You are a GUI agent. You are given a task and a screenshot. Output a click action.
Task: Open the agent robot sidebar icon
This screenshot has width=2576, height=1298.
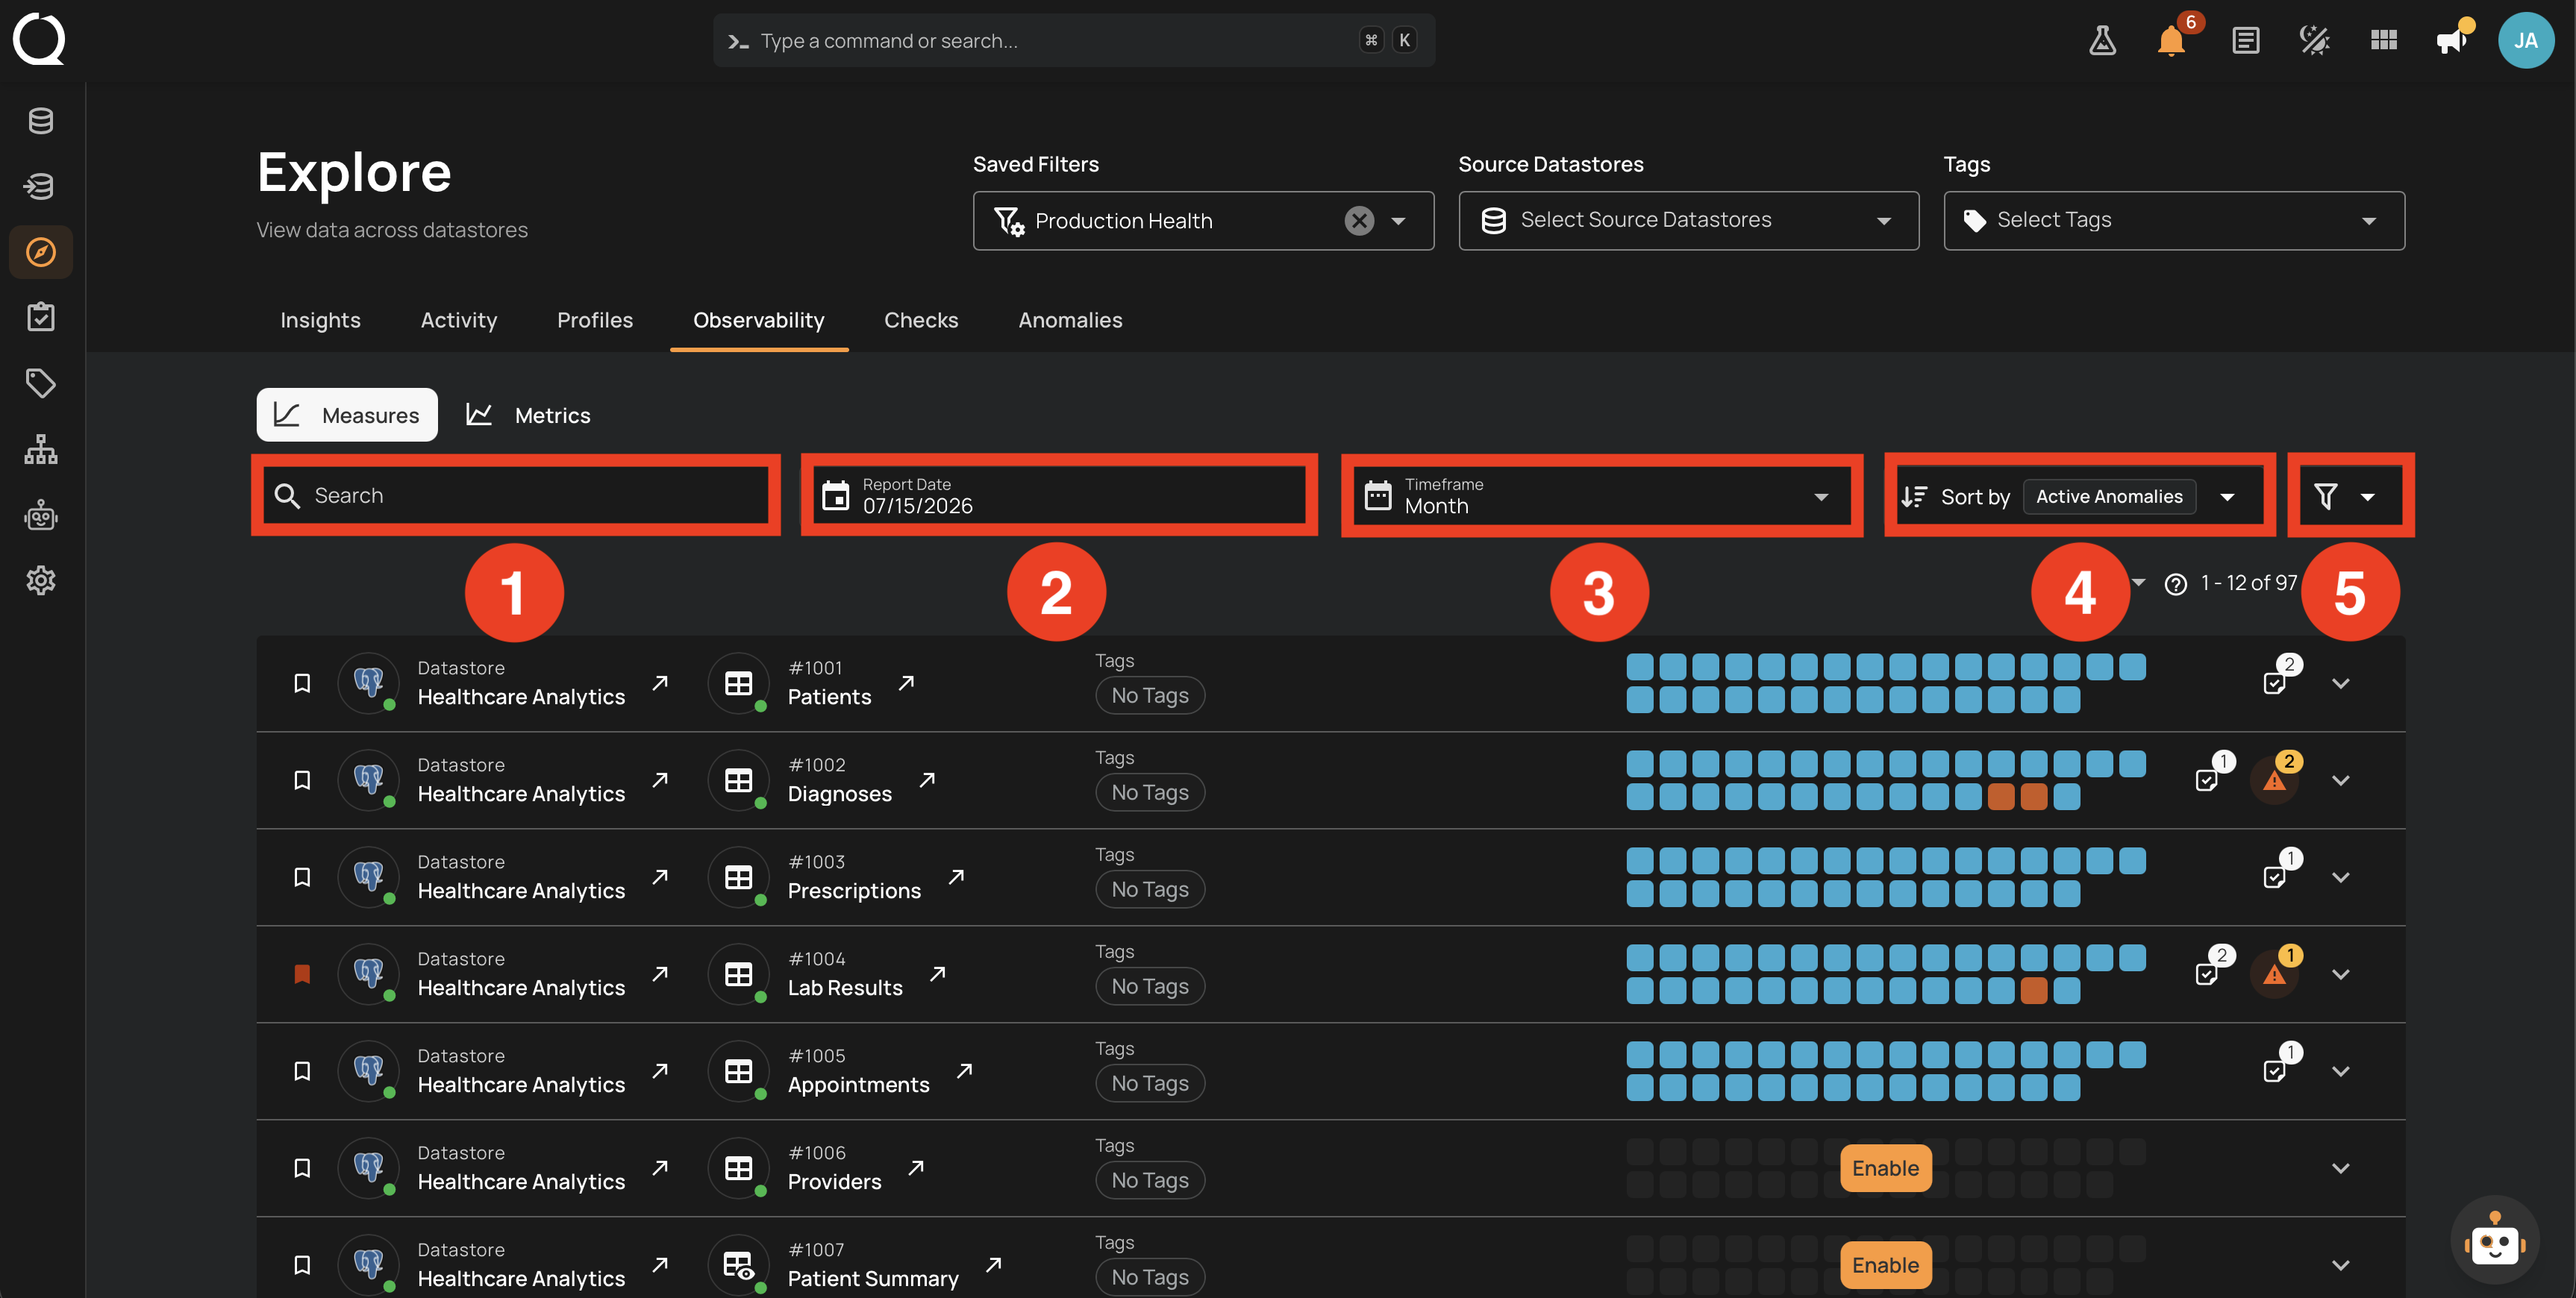click(x=41, y=515)
